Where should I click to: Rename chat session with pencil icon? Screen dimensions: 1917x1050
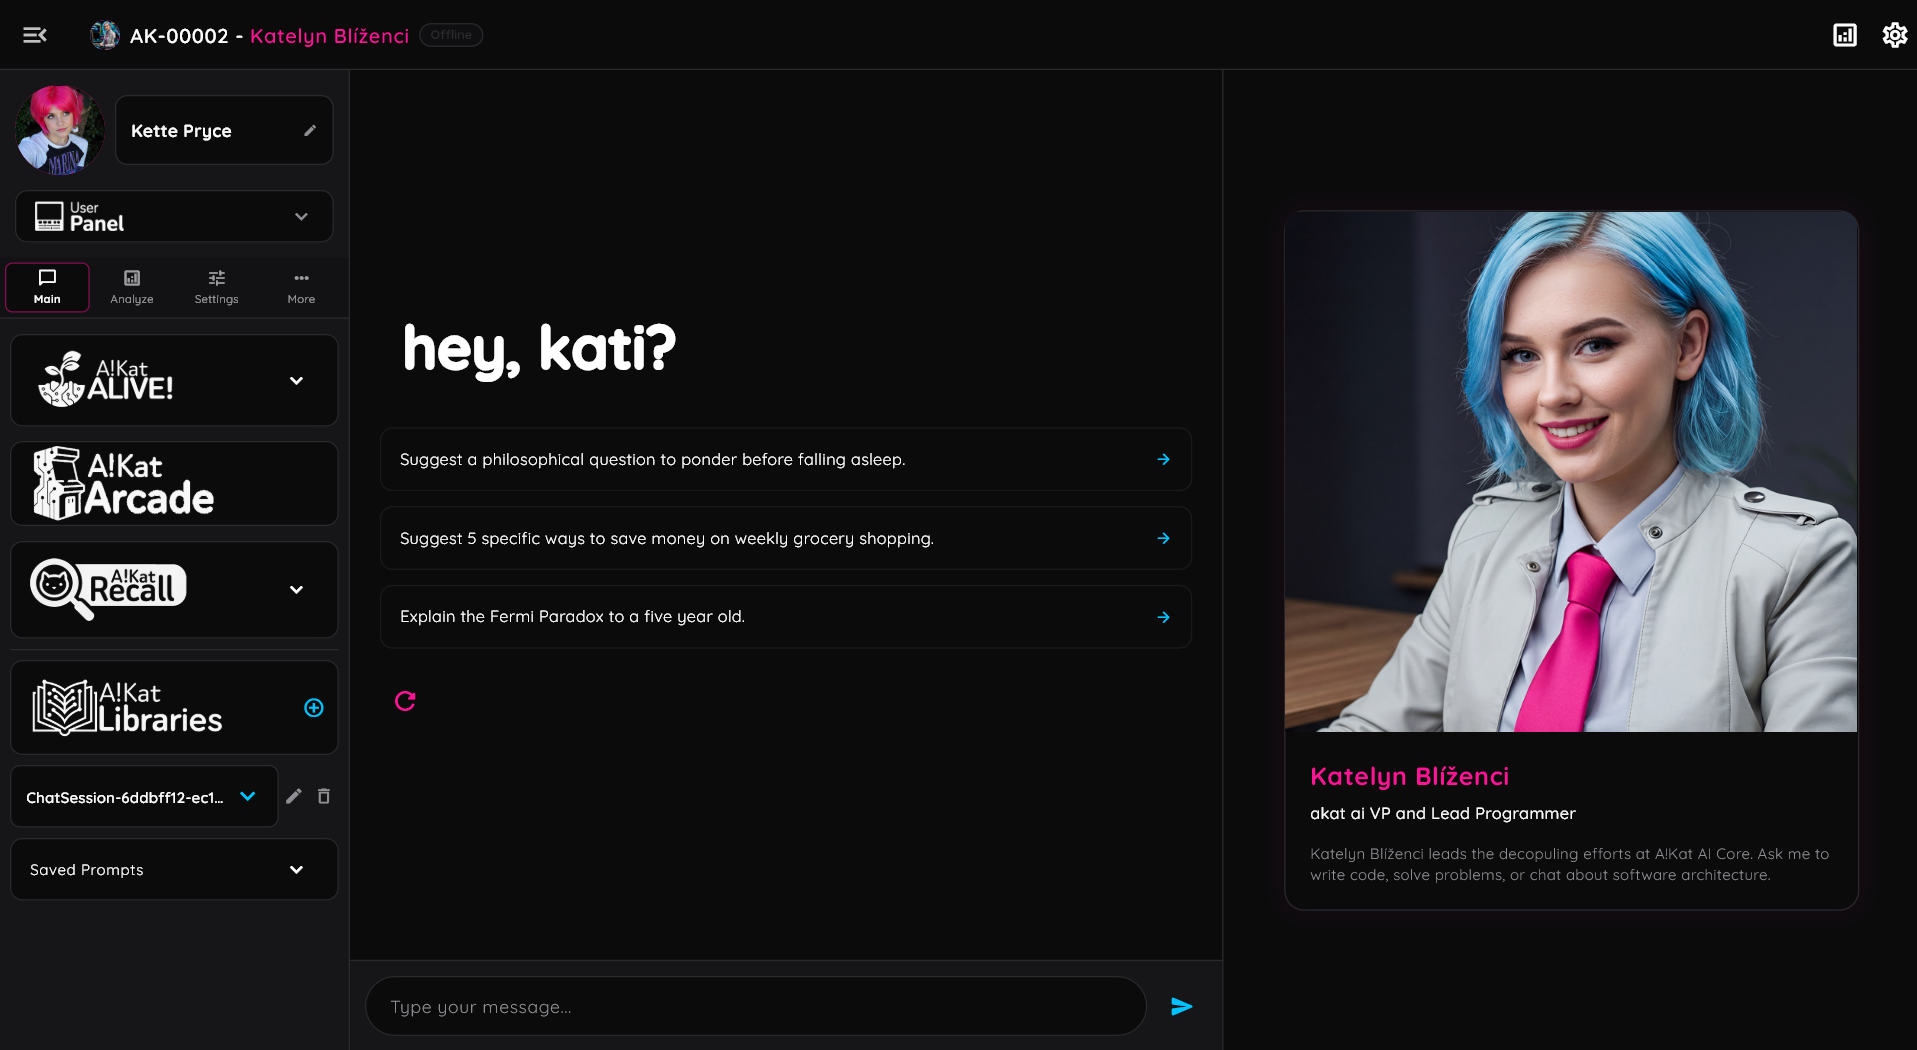point(293,796)
